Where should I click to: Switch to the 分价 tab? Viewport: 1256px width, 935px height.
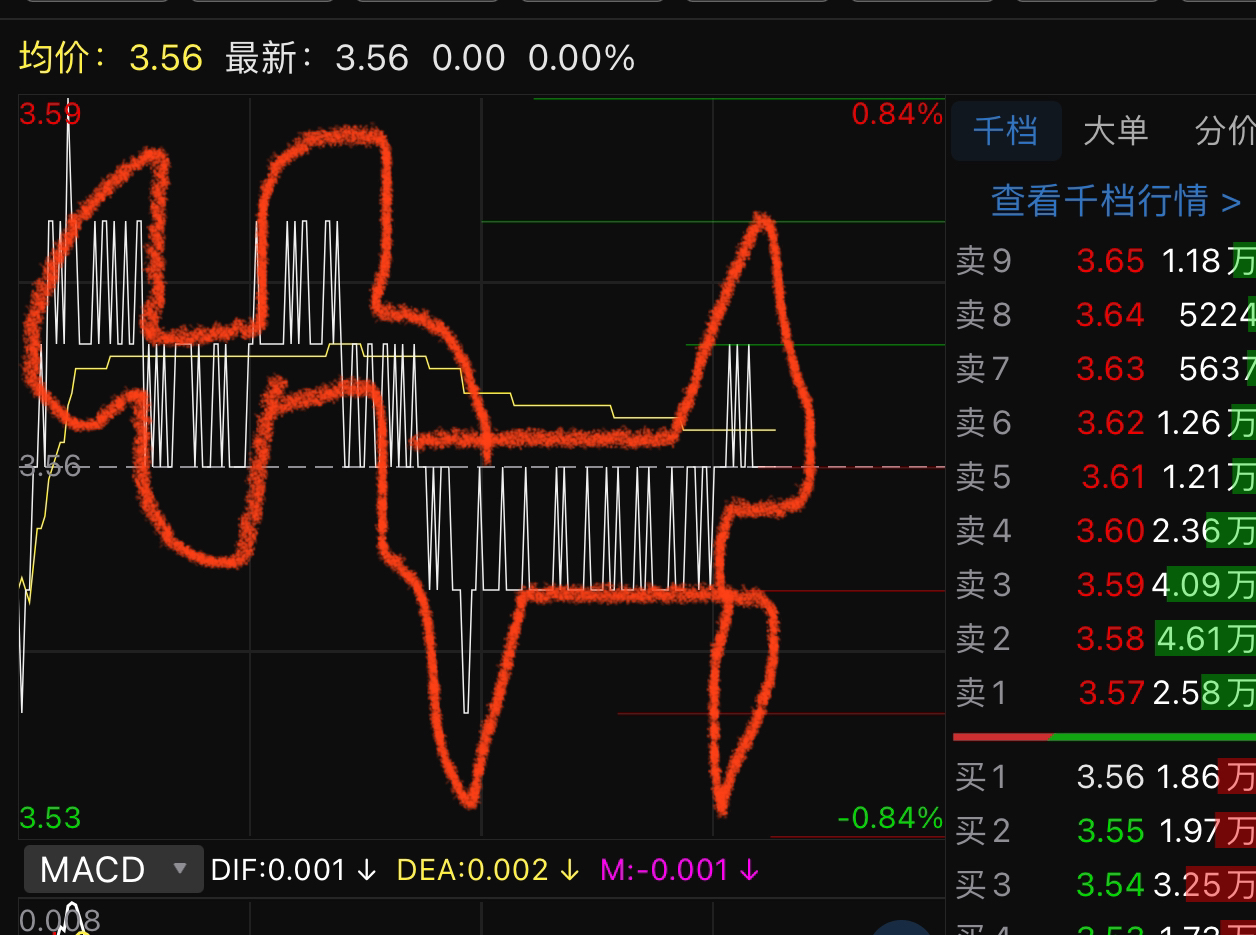[1225, 131]
